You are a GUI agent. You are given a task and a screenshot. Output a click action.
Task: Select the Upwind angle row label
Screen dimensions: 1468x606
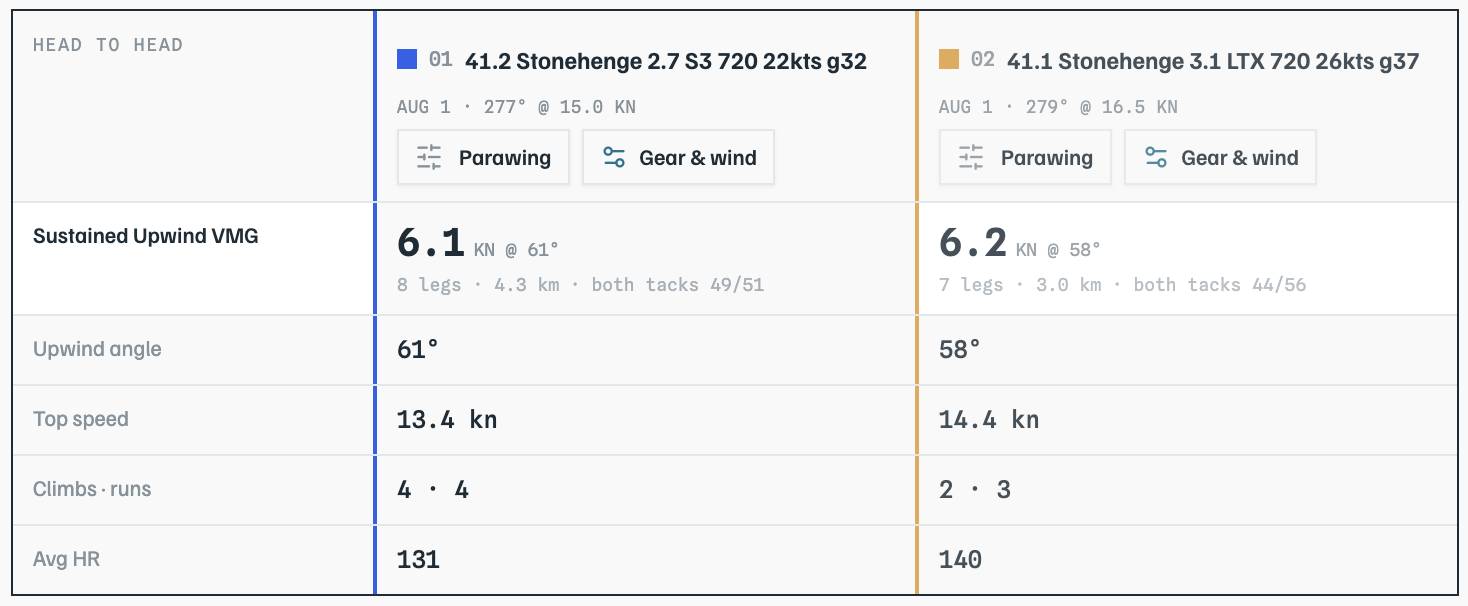tap(97, 350)
